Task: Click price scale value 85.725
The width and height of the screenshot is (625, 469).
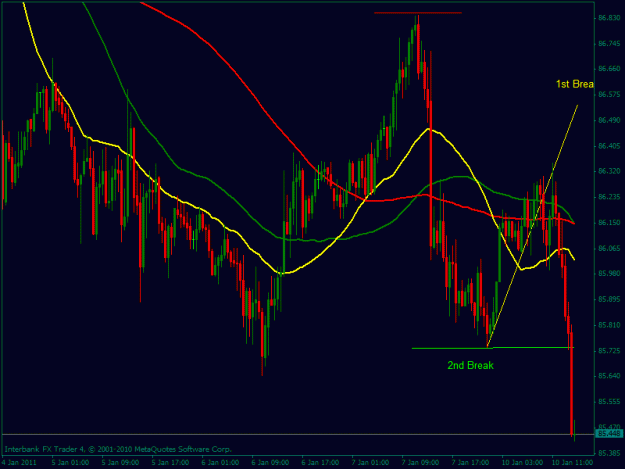Action: click(609, 351)
